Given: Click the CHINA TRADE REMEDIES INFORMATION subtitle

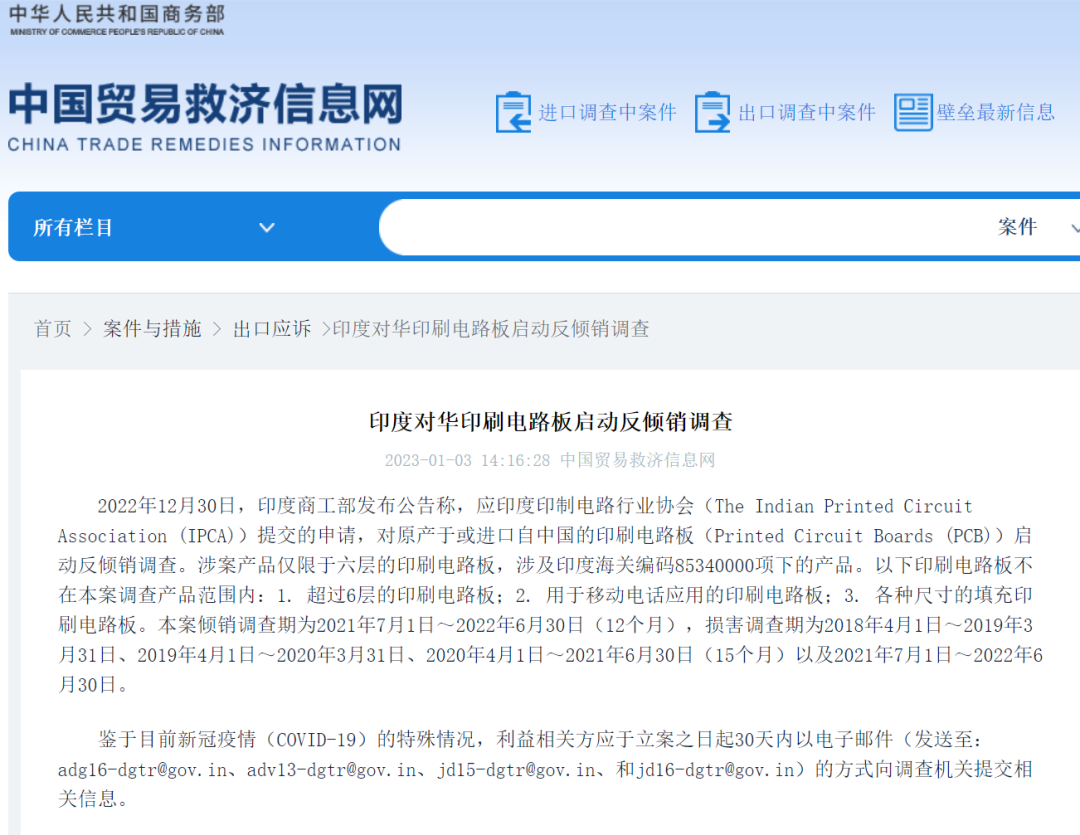Looking at the screenshot, I should (205, 145).
